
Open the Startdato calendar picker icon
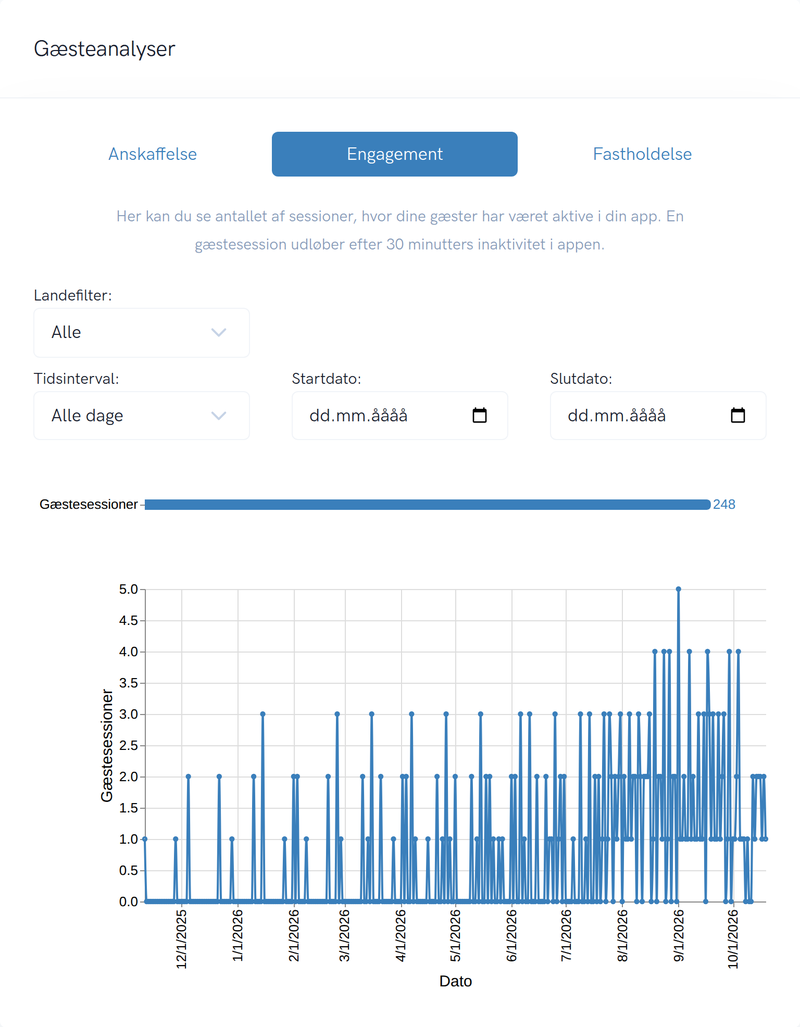click(480, 415)
